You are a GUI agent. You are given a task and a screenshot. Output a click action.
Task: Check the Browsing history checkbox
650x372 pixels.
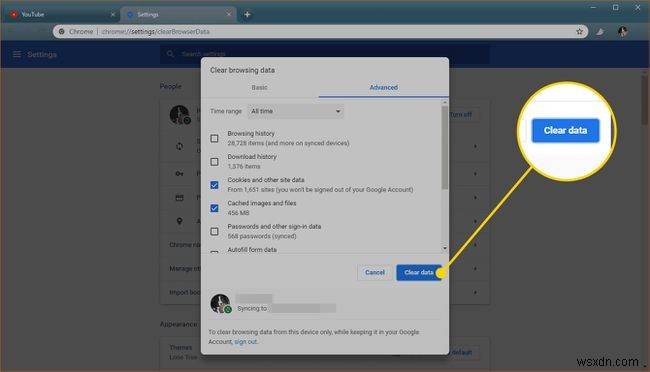(214, 139)
